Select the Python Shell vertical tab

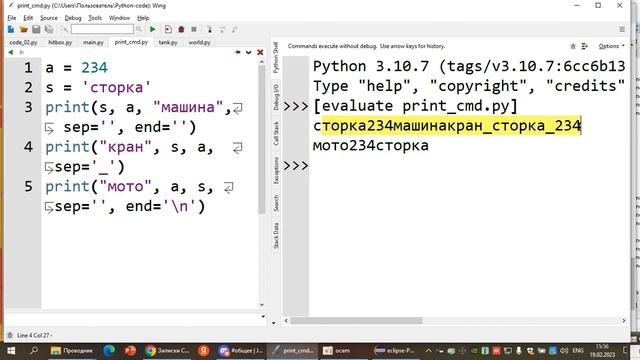pyautogui.click(x=276, y=58)
